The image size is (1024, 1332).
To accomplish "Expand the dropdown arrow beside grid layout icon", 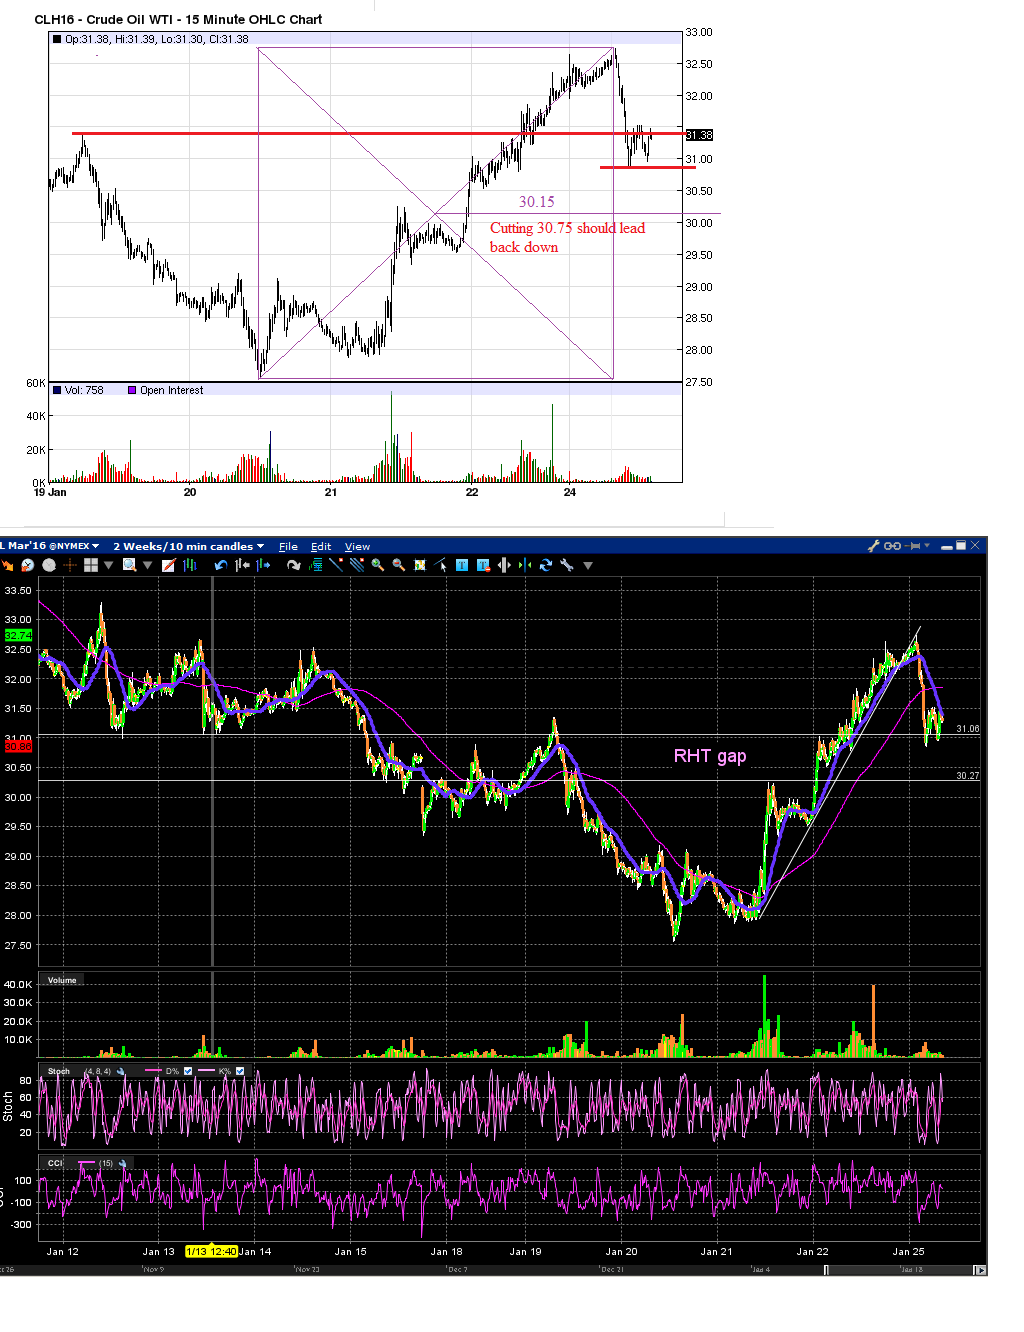I will [x=109, y=565].
